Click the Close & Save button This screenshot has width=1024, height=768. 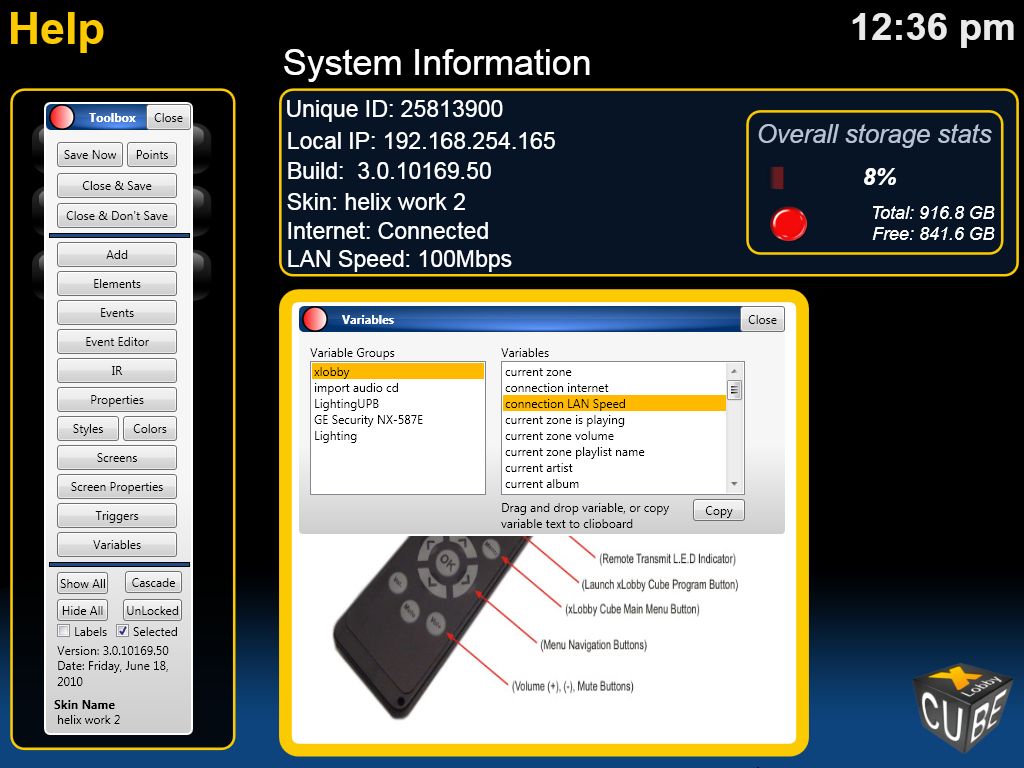117,185
